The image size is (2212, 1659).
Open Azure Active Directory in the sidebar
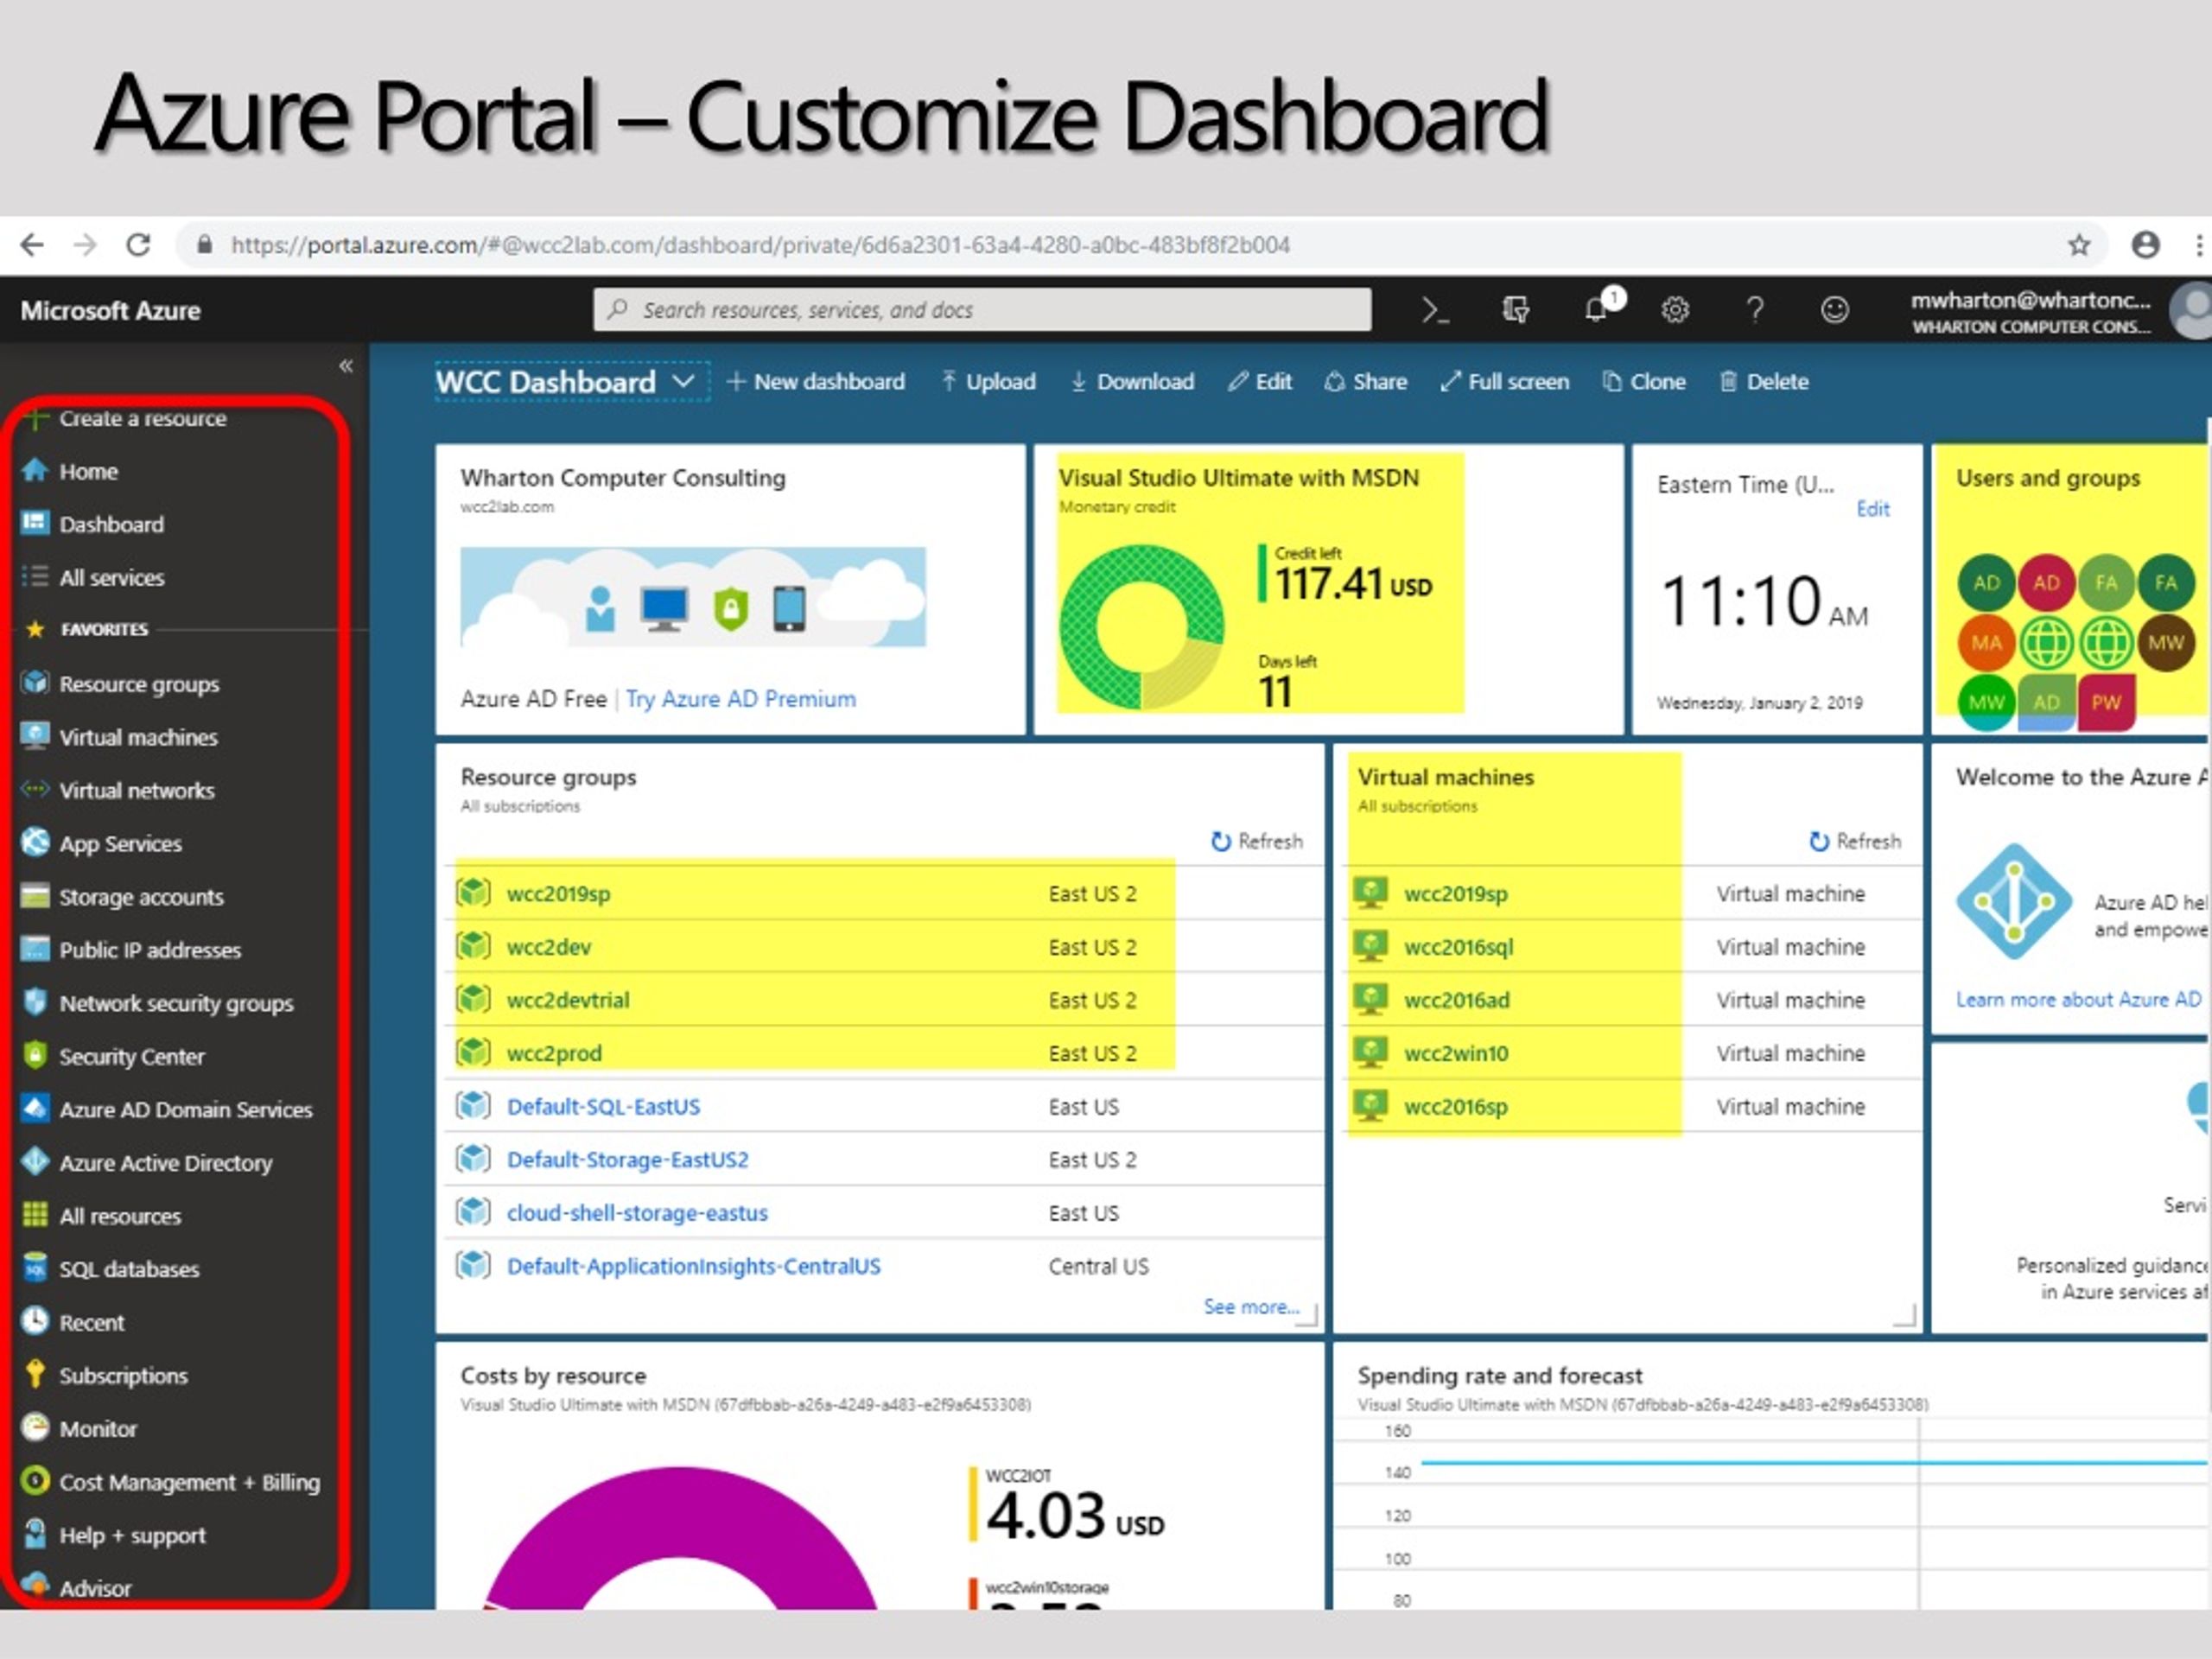coord(146,1163)
